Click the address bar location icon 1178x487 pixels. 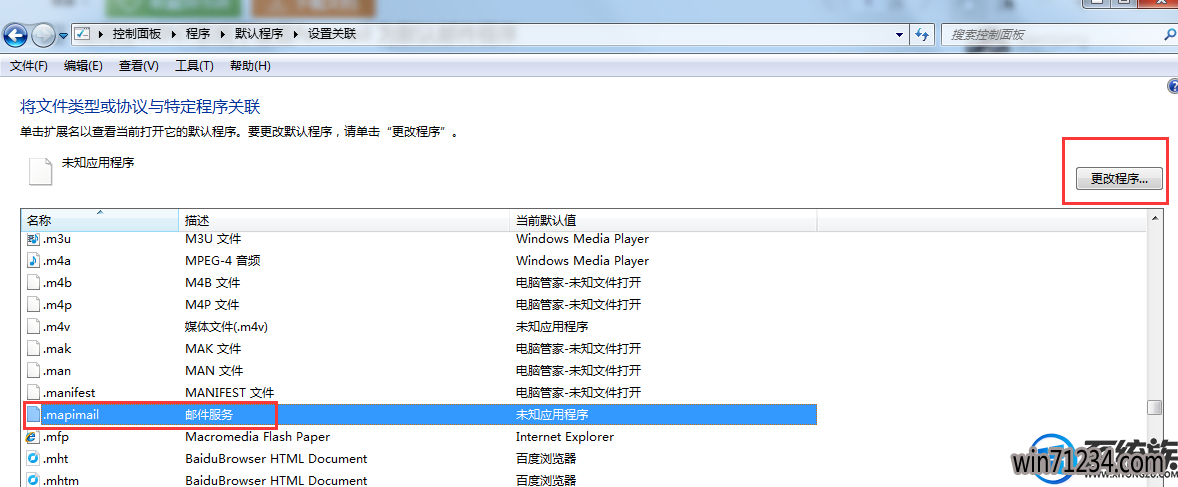[83, 34]
